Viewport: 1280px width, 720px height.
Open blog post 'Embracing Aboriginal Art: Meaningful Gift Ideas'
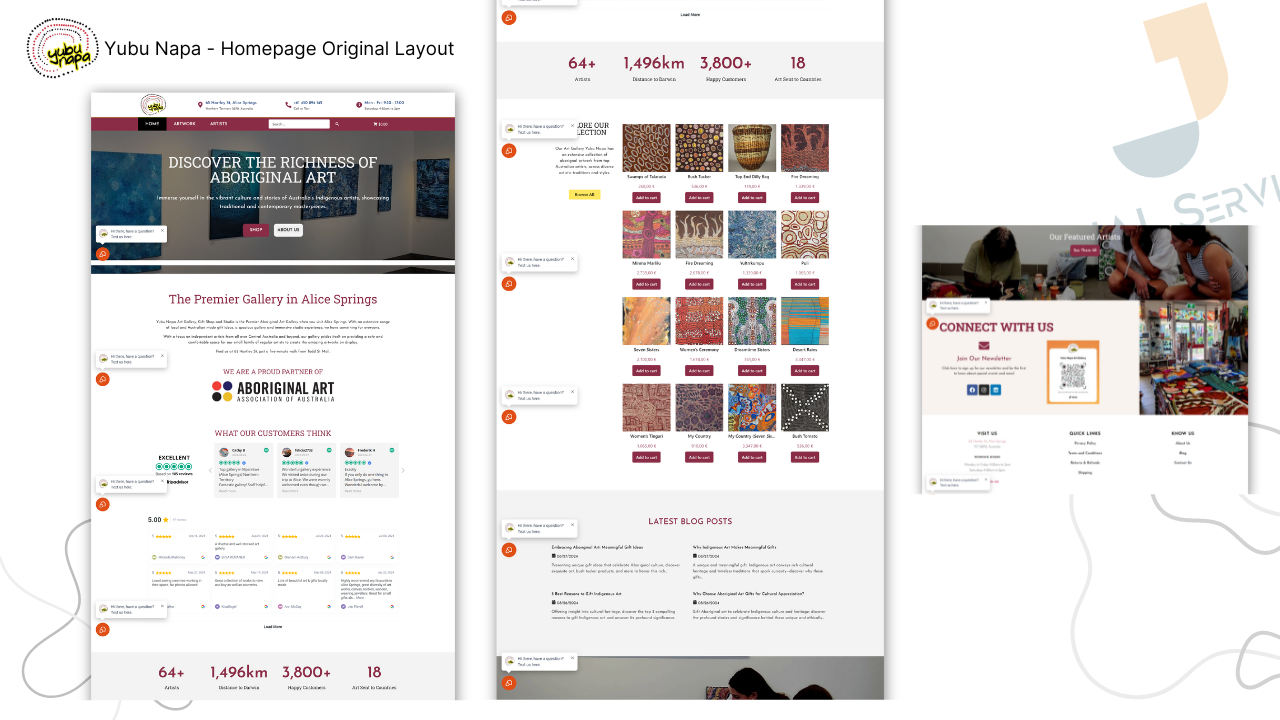coord(597,547)
